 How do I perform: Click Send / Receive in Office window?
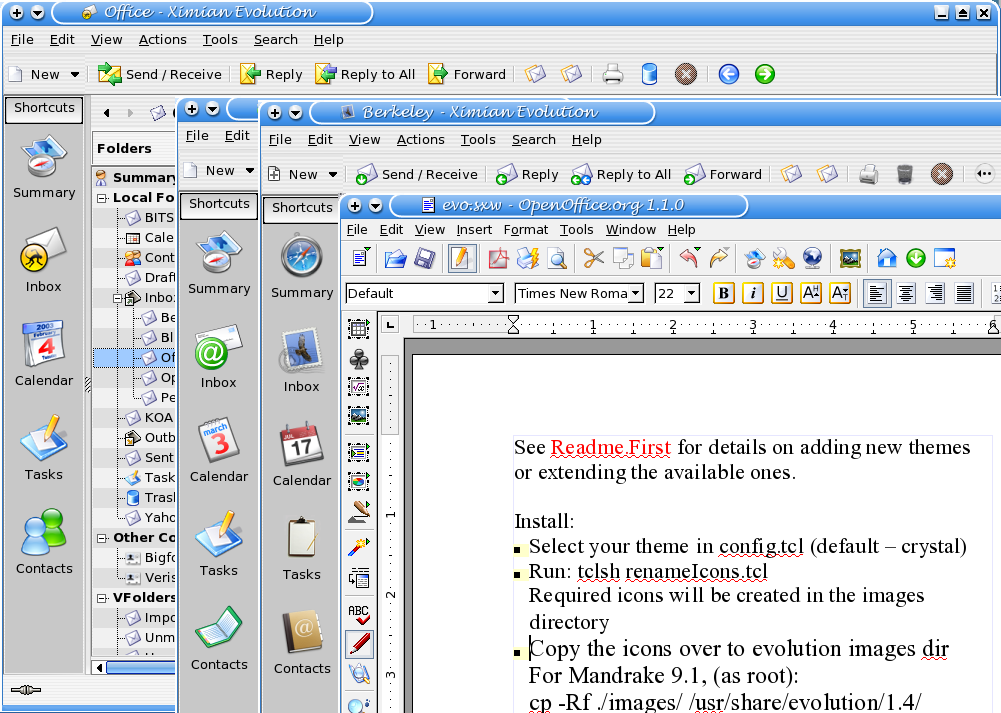coord(160,74)
